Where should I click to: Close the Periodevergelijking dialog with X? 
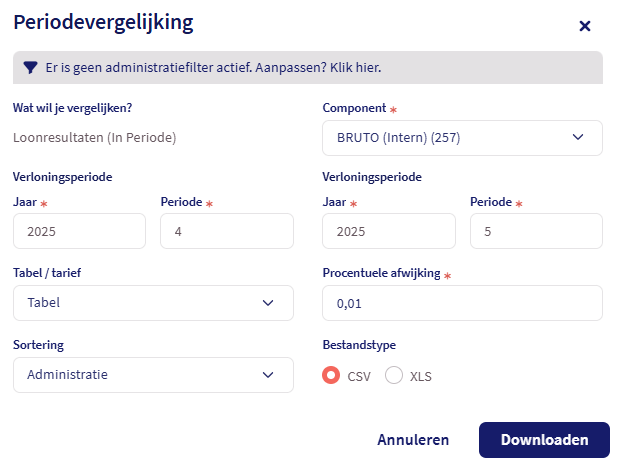click(585, 26)
